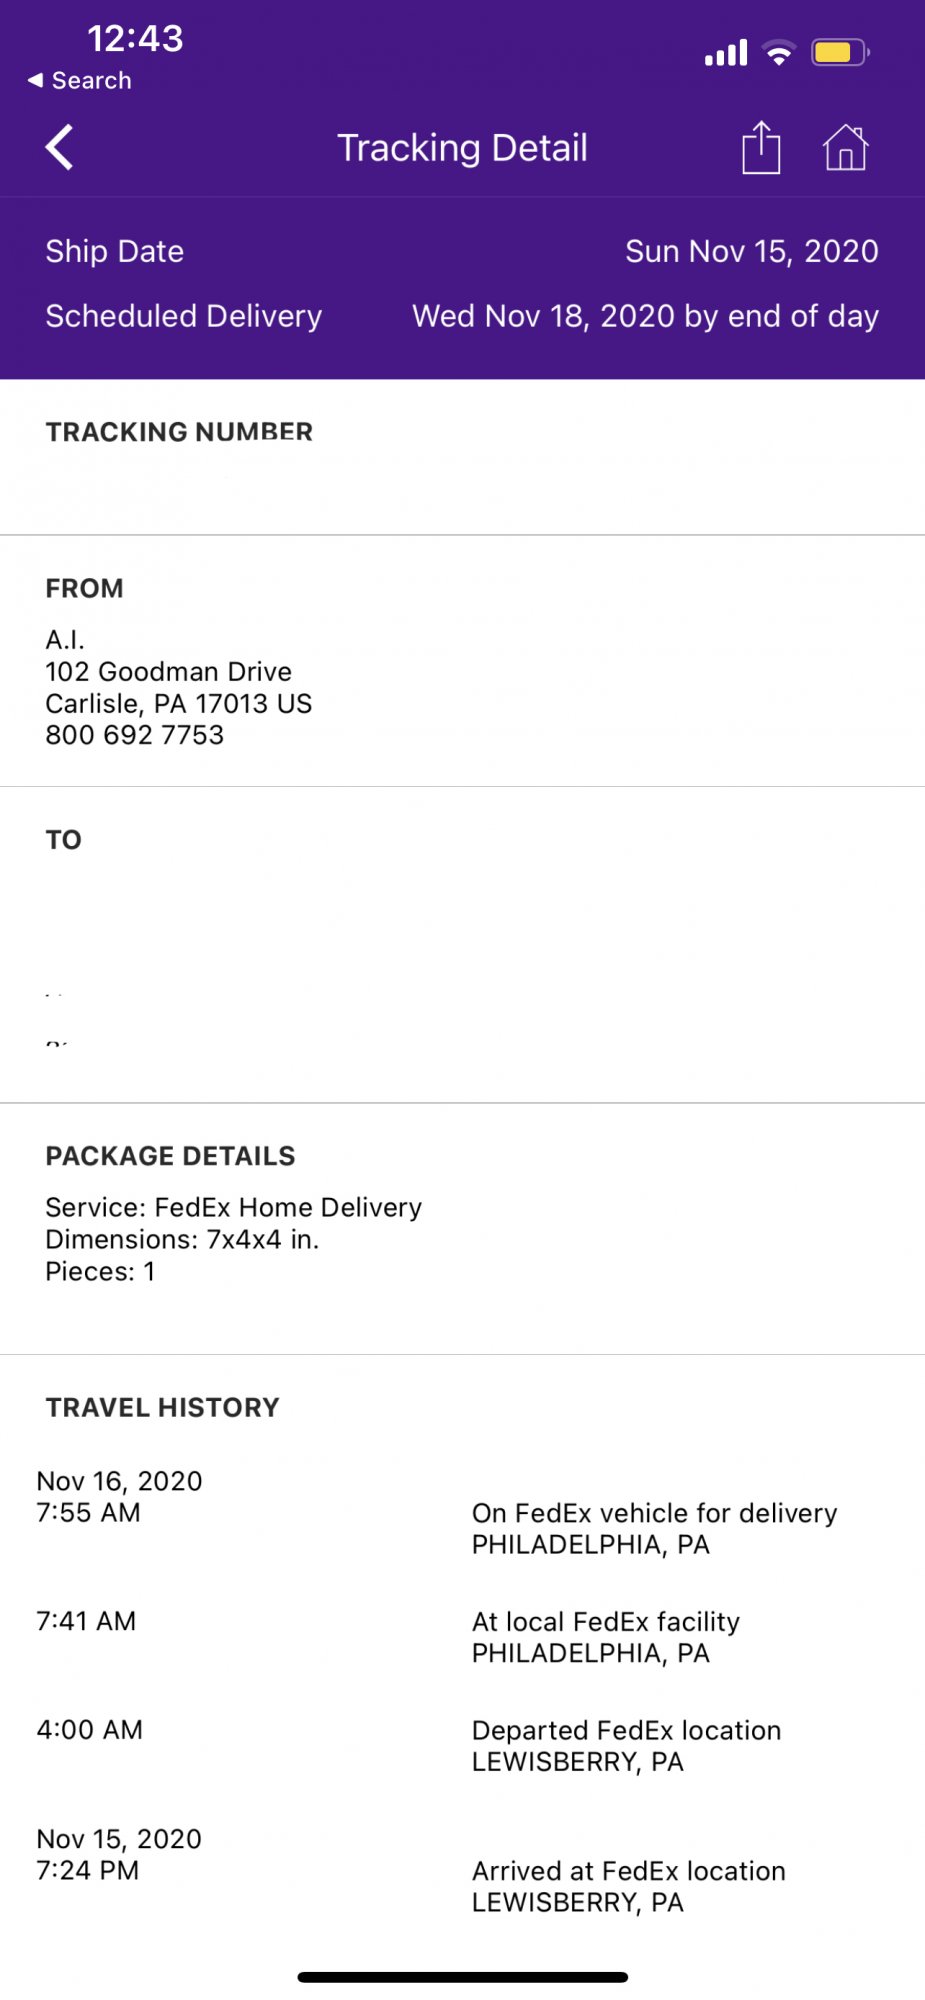Return to Search app link

[80, 81]
